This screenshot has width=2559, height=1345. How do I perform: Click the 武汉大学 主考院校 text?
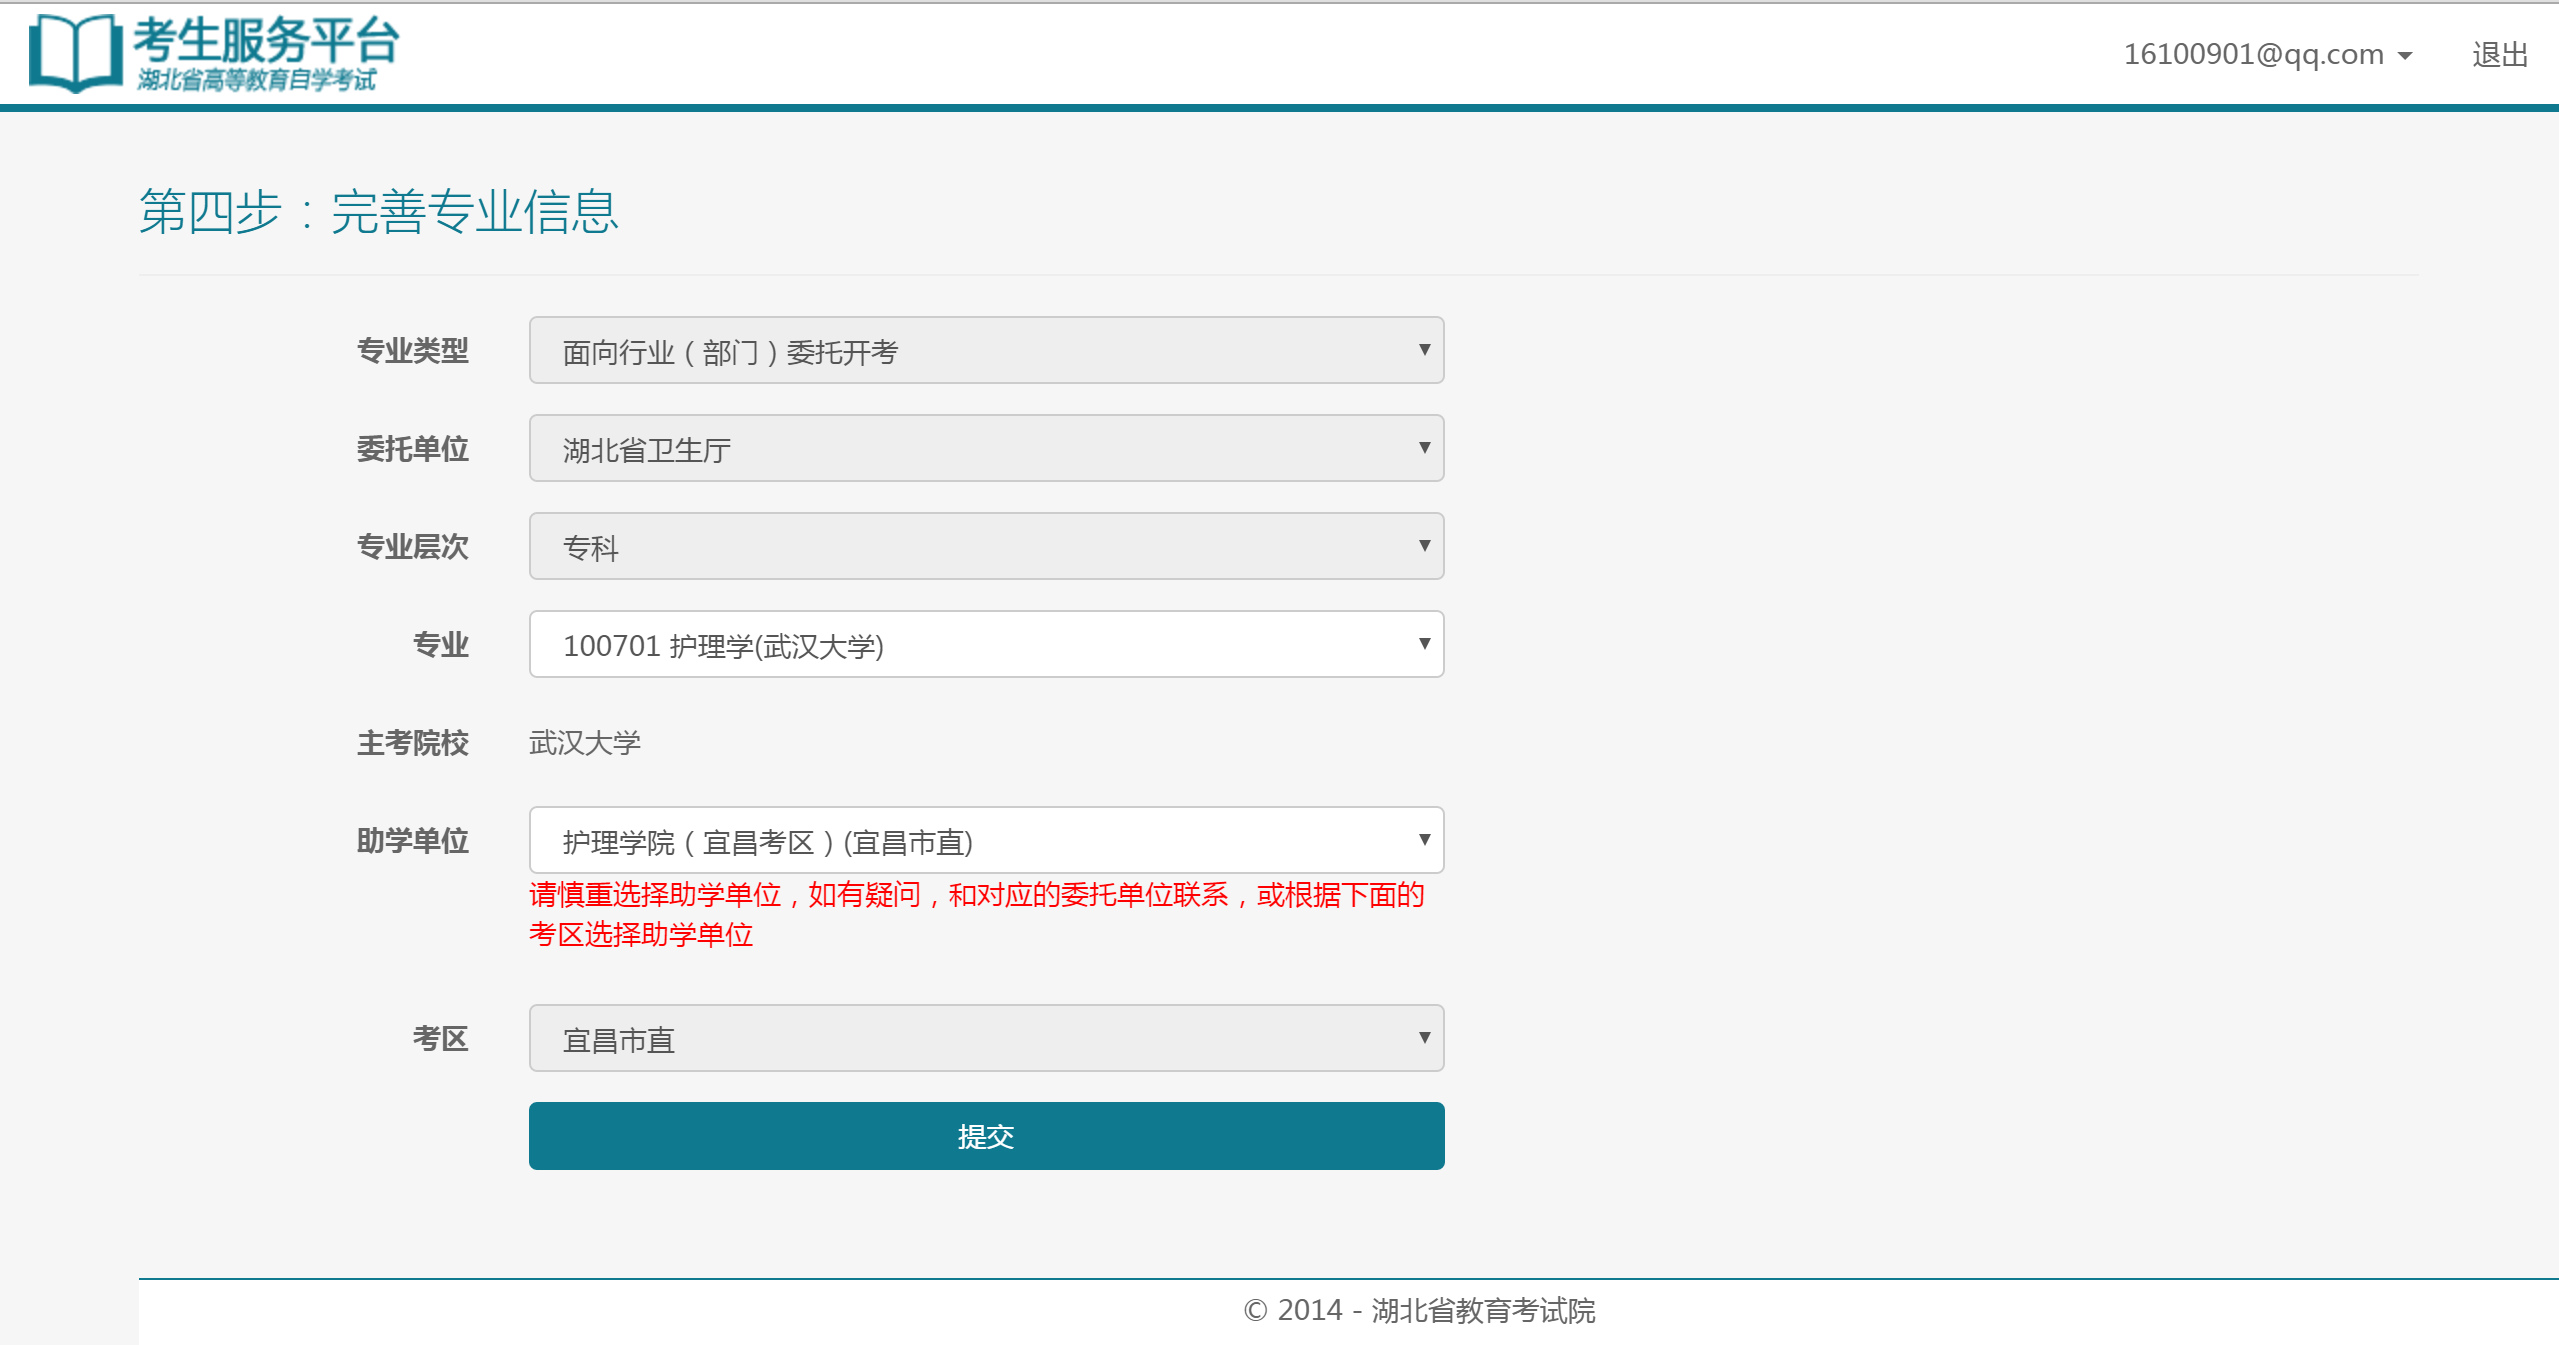coord(585,743)
